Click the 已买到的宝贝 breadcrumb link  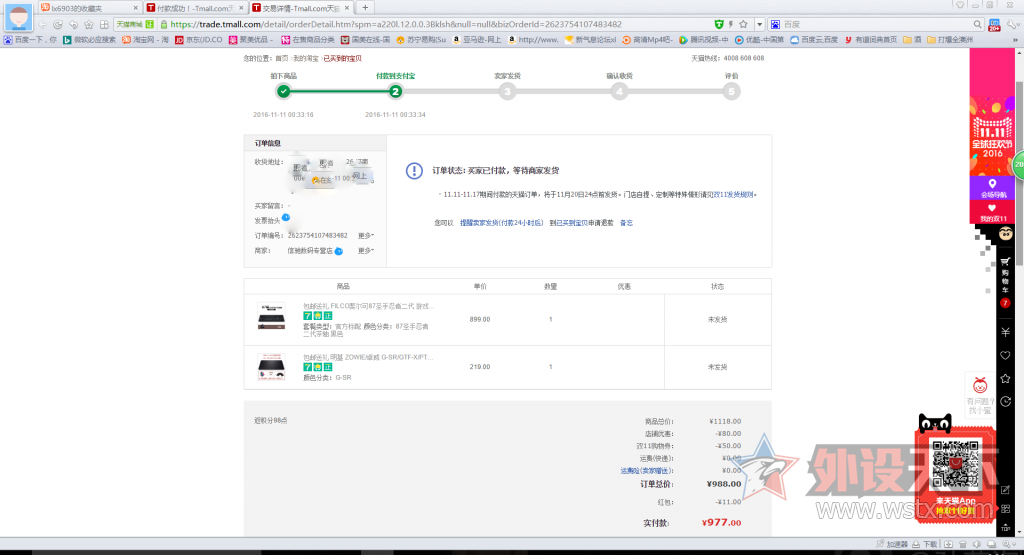(343, 58)
